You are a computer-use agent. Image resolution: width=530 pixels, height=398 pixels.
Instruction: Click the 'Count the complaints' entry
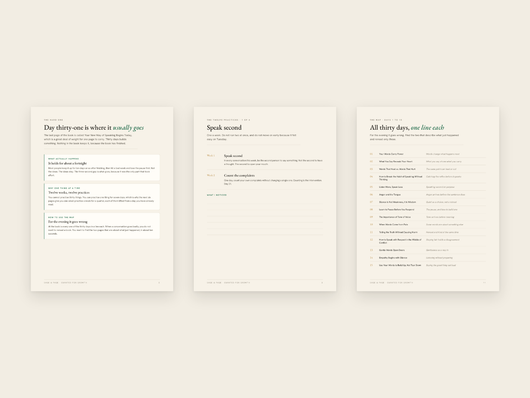265,179
